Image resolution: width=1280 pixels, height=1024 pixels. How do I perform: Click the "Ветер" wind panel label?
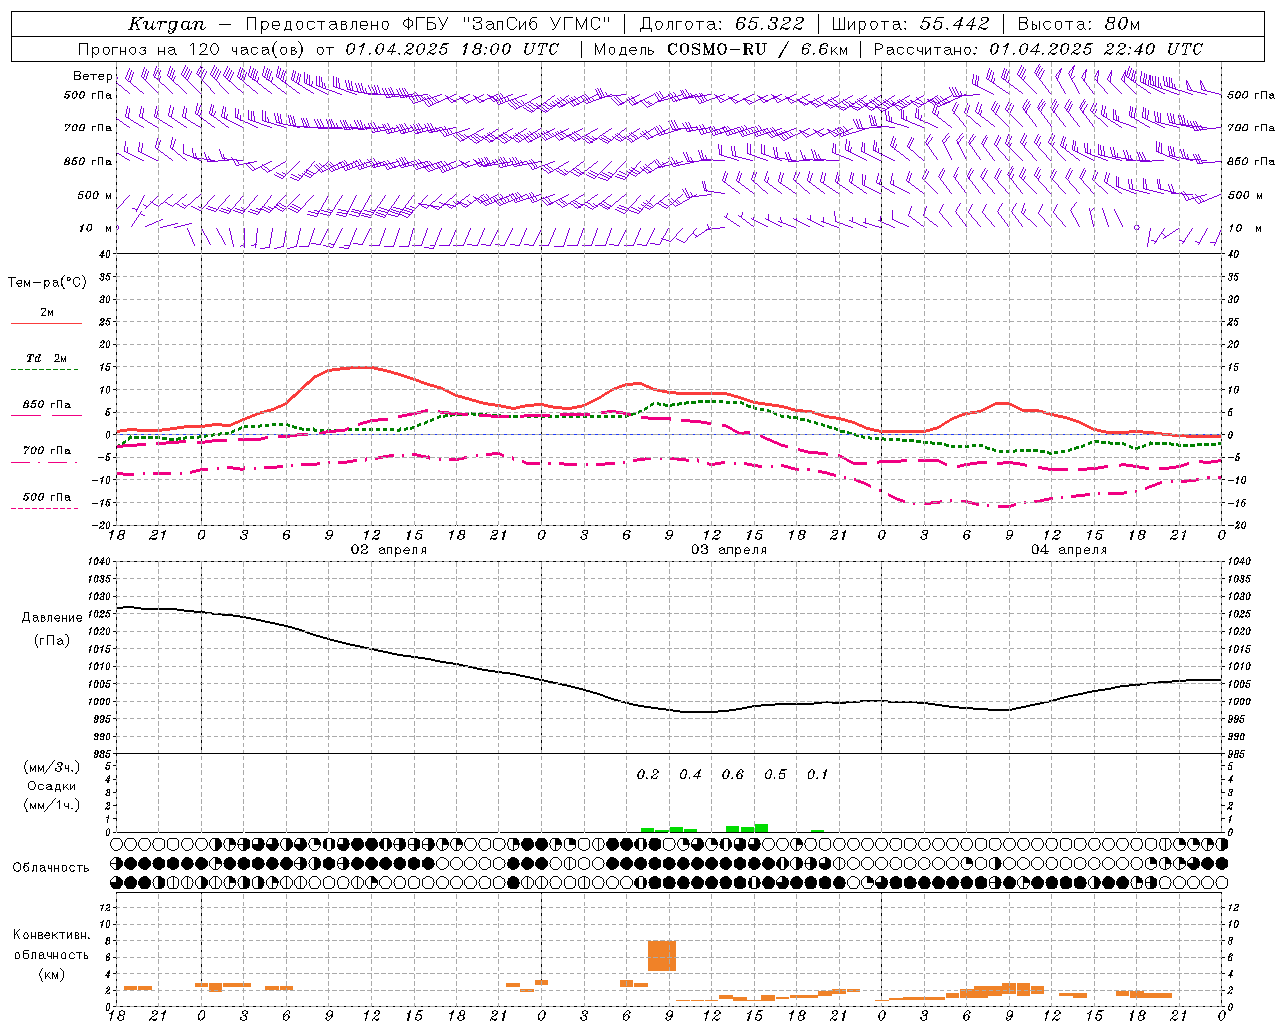pyautogui.click(x=93, y=76)
